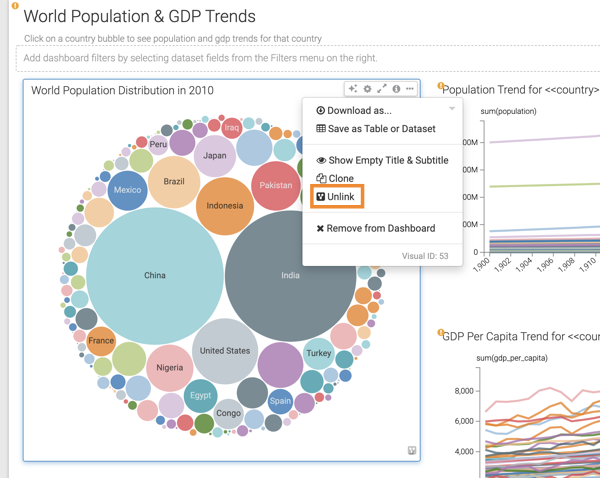Click orange warning icon beside dashboard title
This screenshot has height=478, width=600.
pos(15,6)
